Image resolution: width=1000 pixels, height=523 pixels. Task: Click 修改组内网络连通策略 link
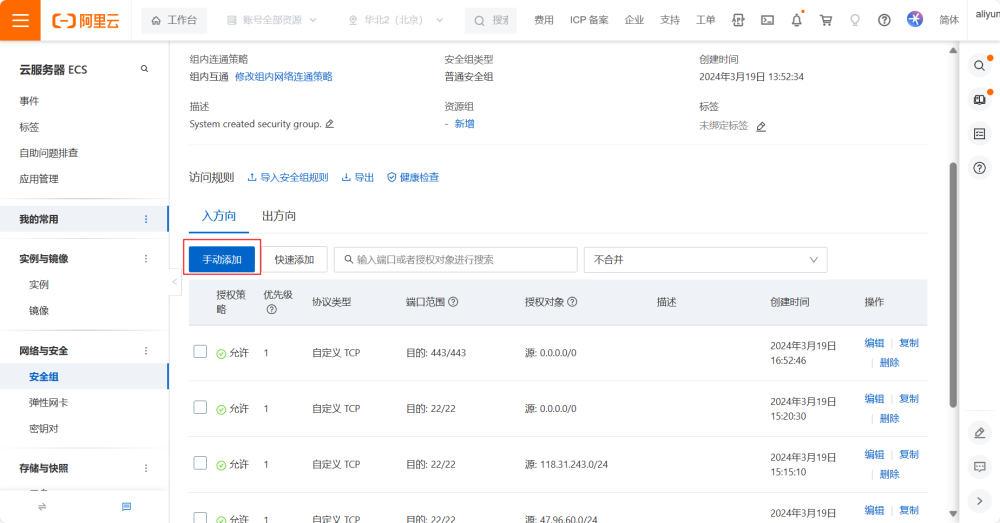pos(284,77)
